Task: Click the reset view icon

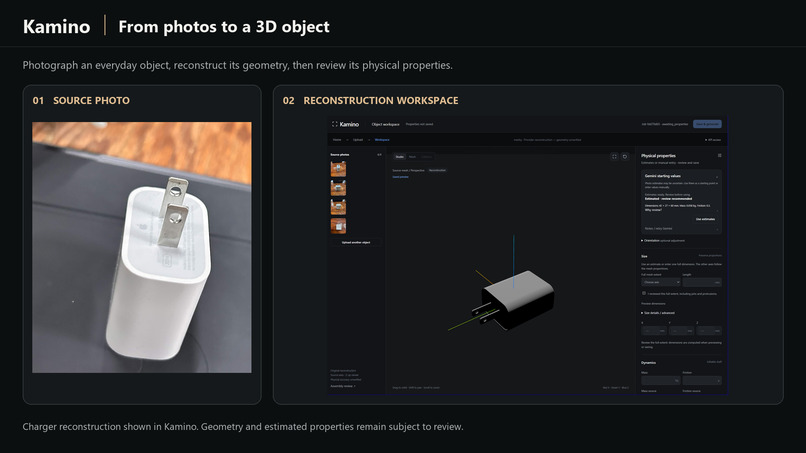Action: click(x=625, y=156)
